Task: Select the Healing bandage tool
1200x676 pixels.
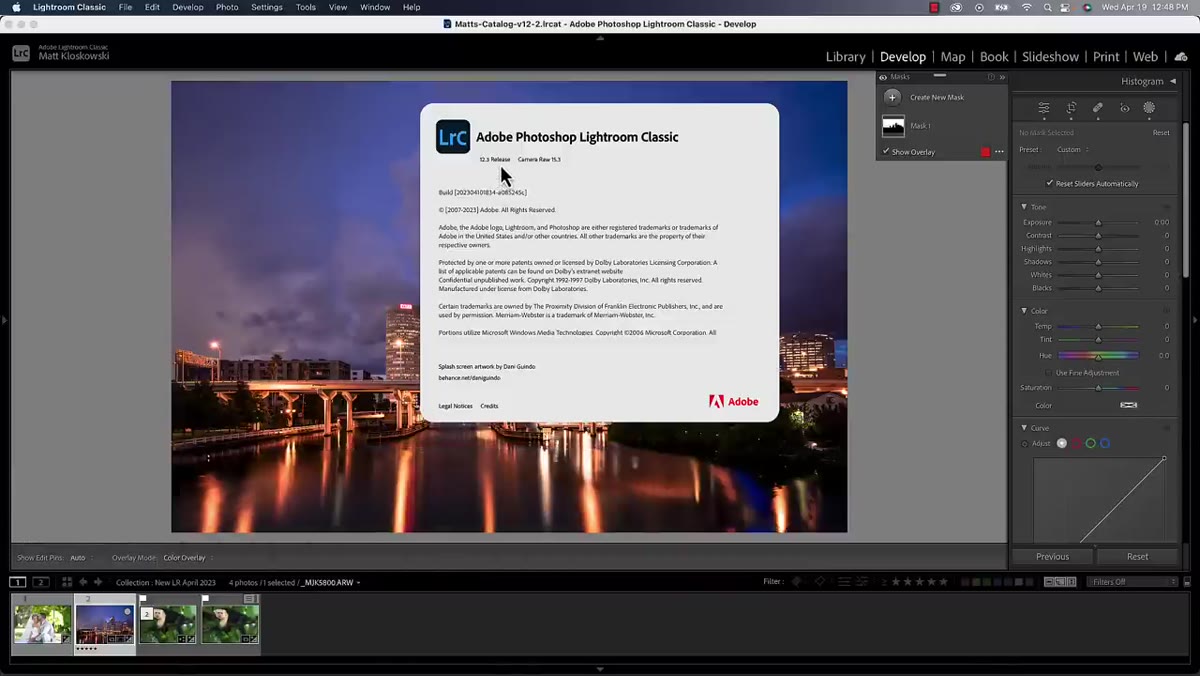Action: tap(1098, 108)
